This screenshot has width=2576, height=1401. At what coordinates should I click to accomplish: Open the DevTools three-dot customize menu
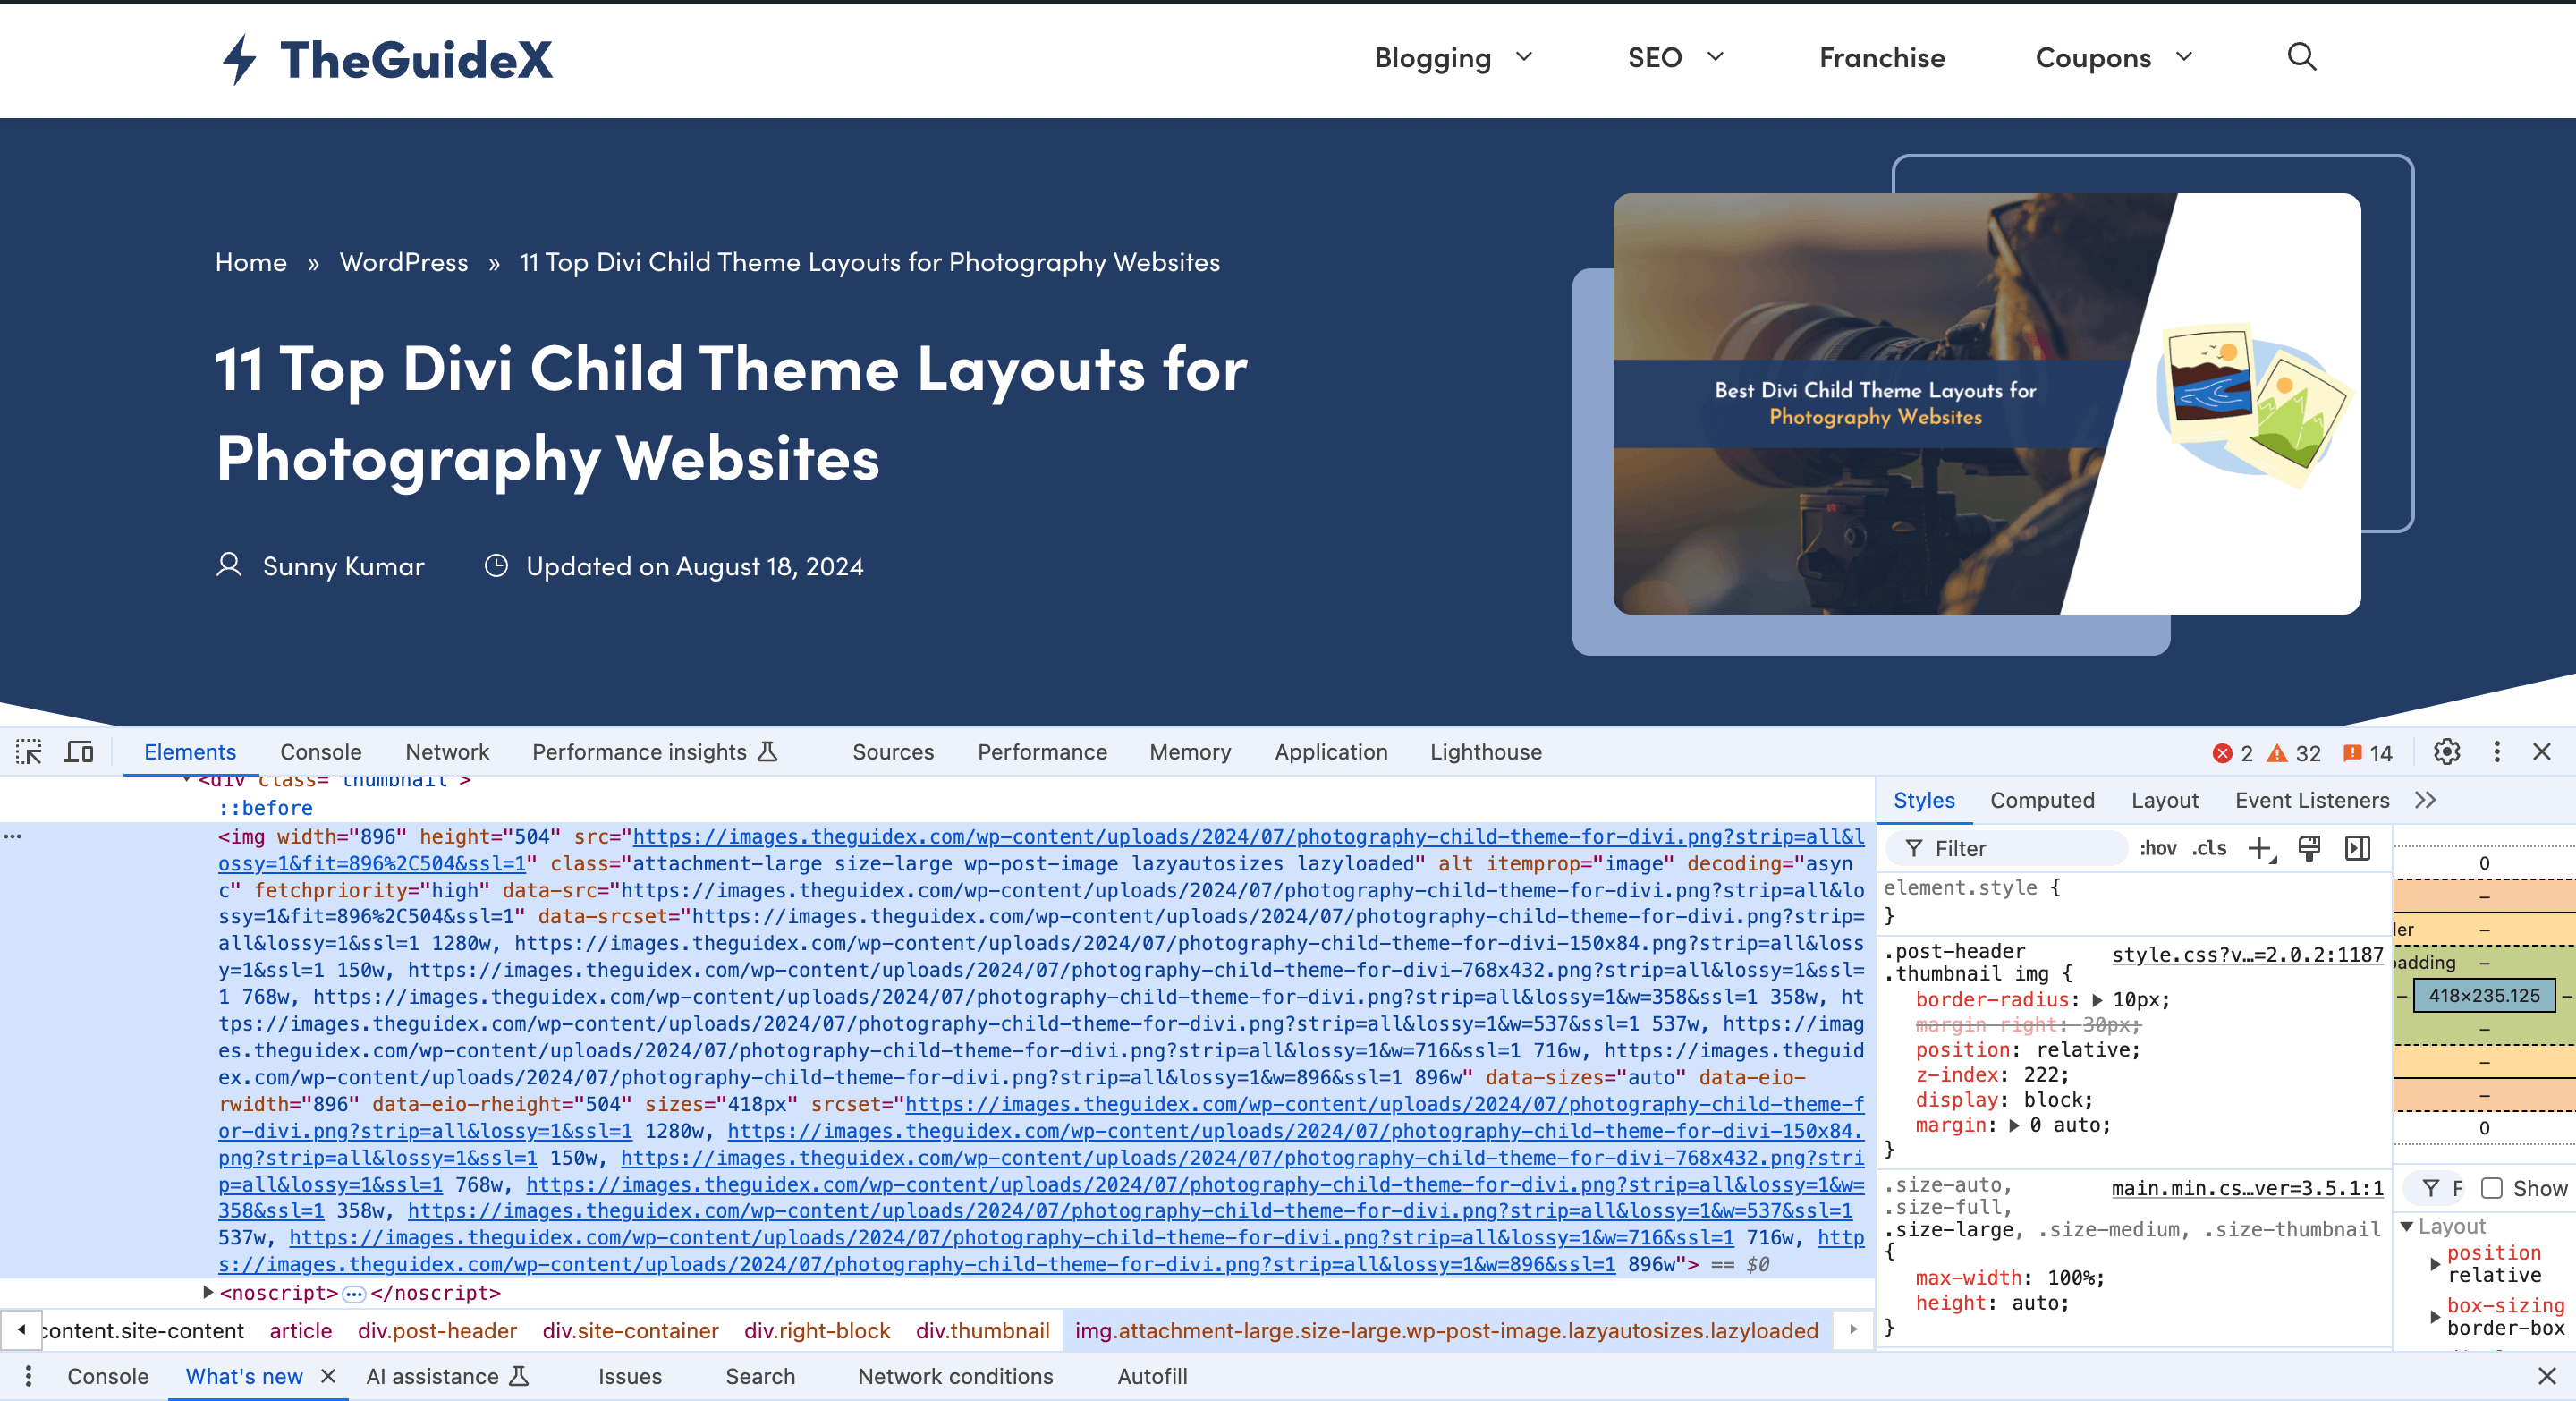pos(2496,752)
